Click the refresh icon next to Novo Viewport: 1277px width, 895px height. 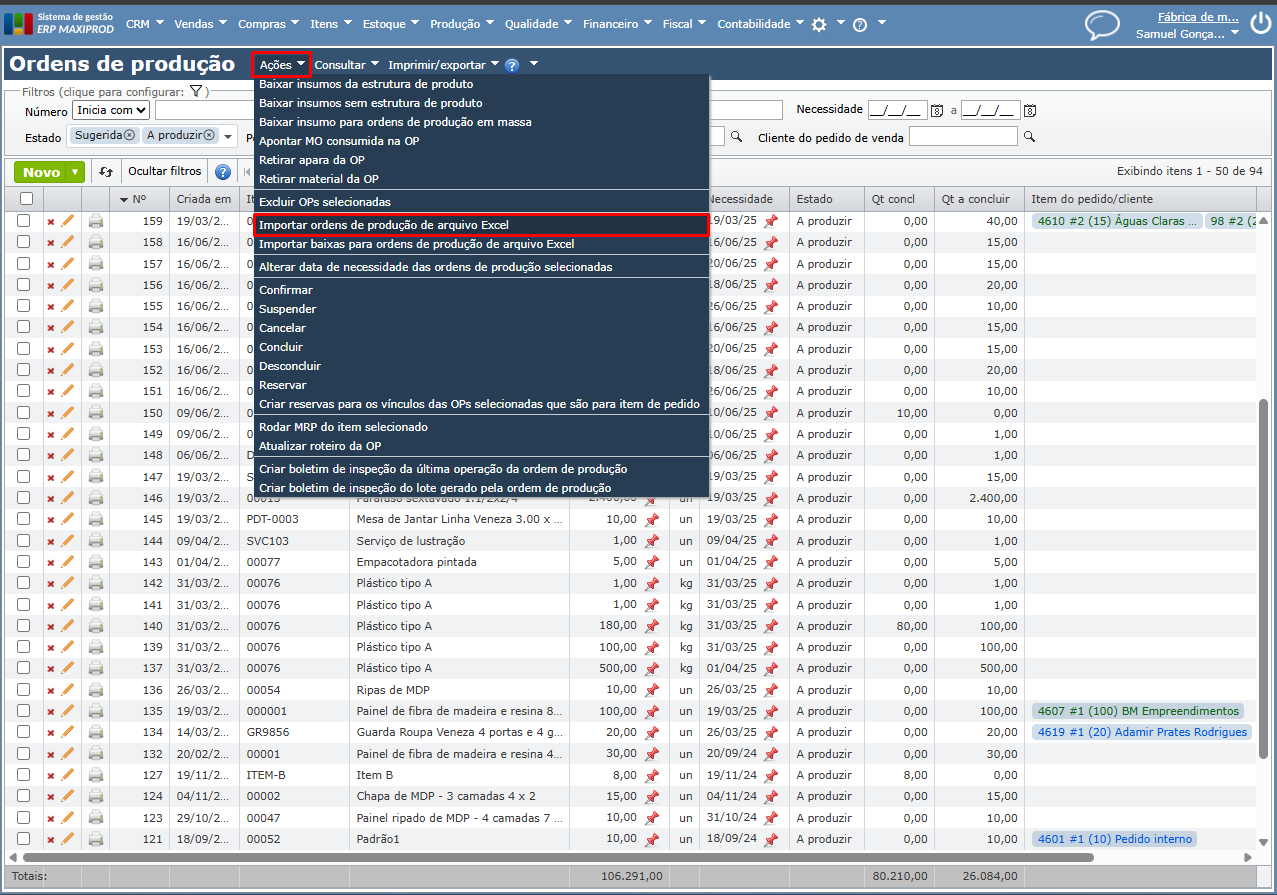[x=106, y=172]
